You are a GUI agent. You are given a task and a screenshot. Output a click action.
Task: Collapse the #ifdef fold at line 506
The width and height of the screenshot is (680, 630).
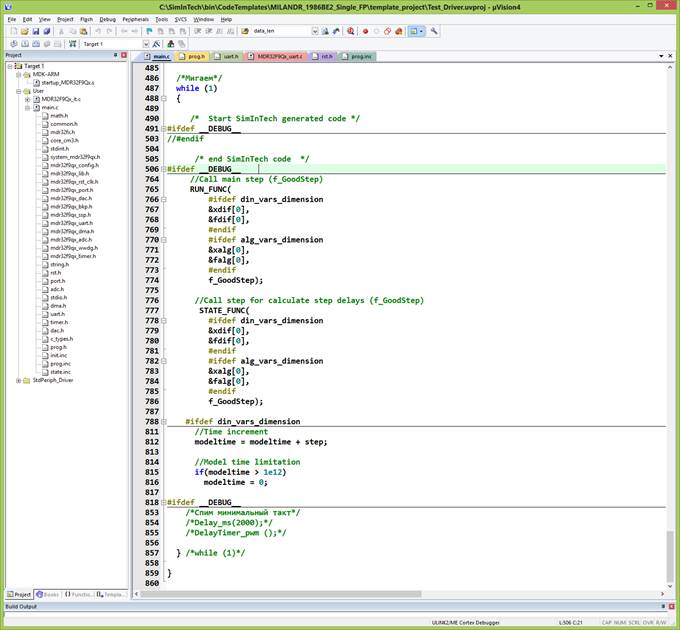tap(164, 170)
